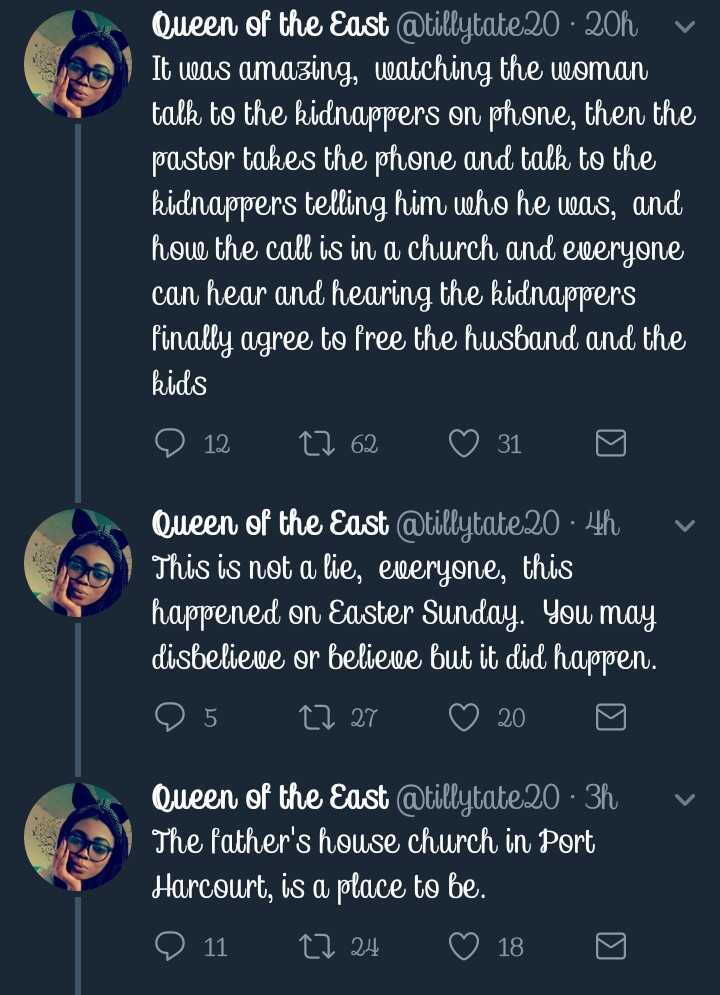Reply to the Easter Sunday tweet

[x=169, y=717]
